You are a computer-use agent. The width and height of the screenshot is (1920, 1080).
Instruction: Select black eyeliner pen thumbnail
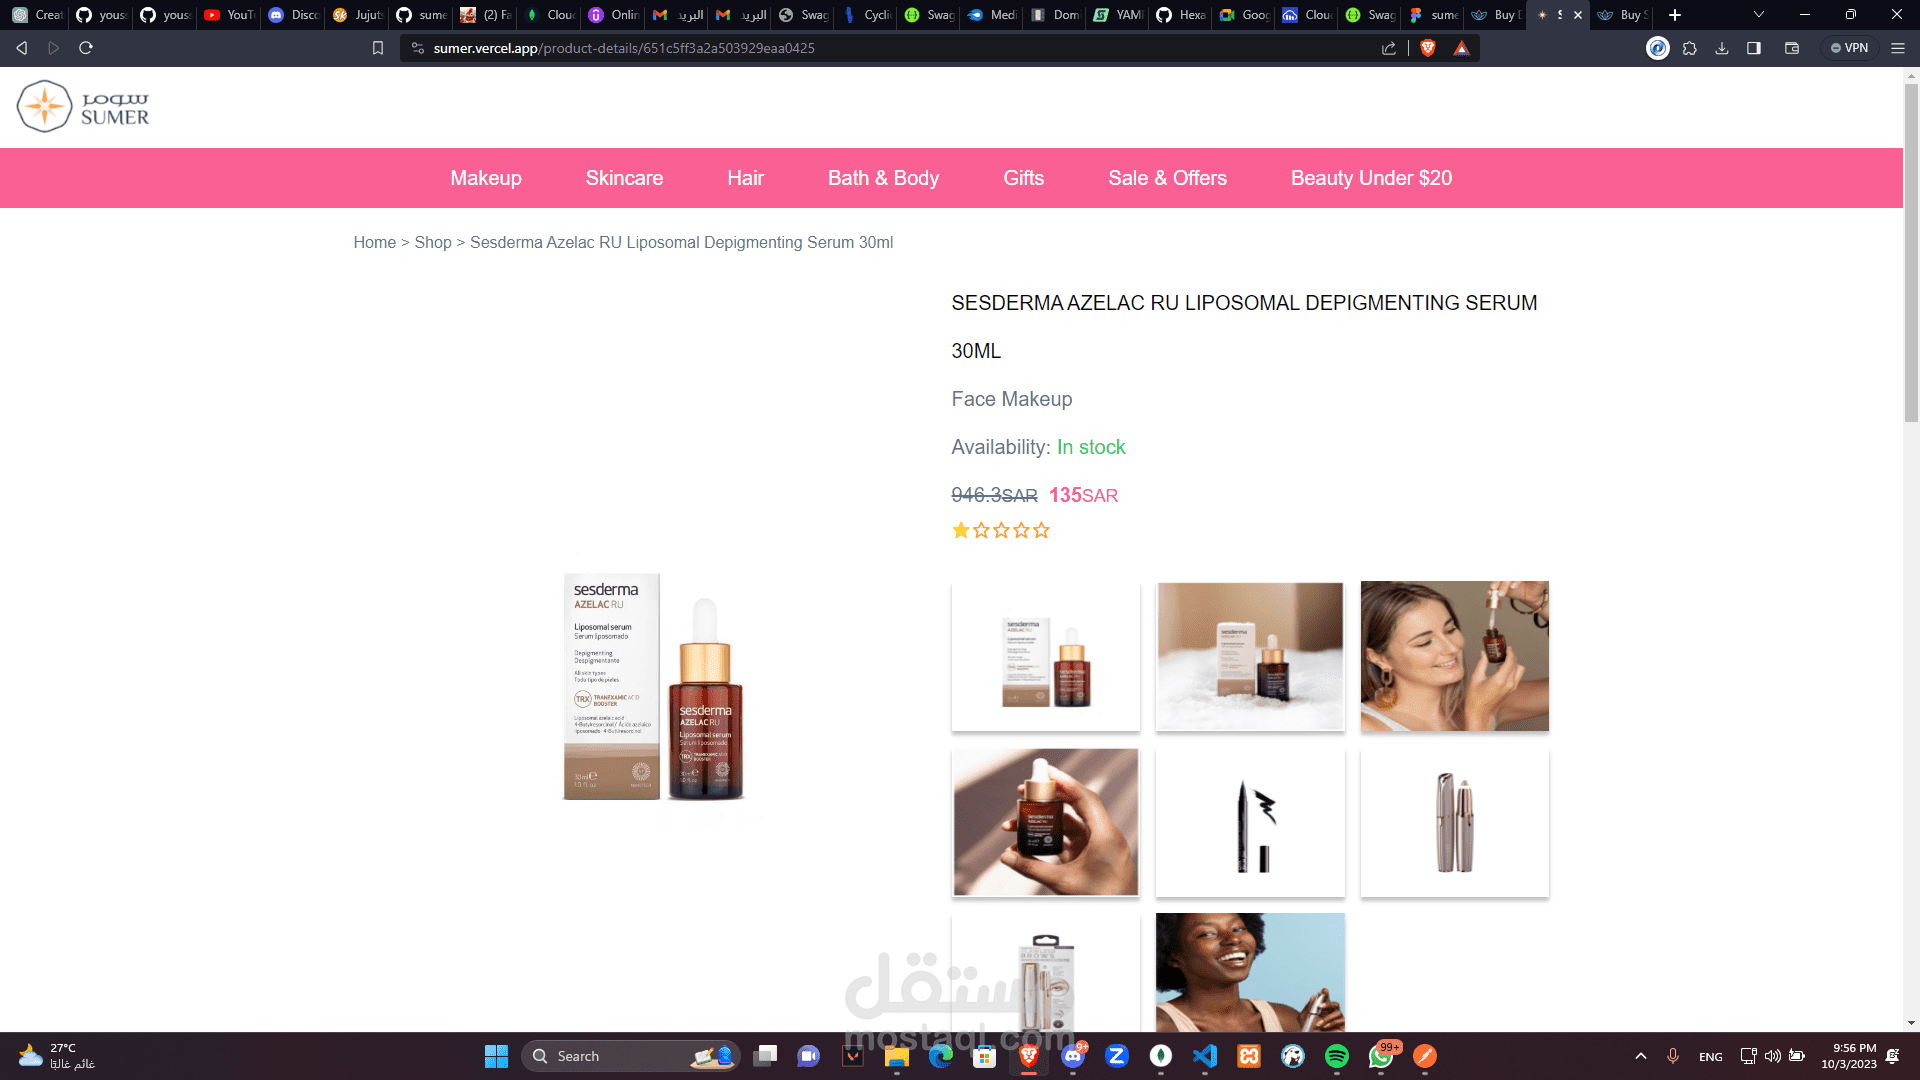tap(1250, 822)
